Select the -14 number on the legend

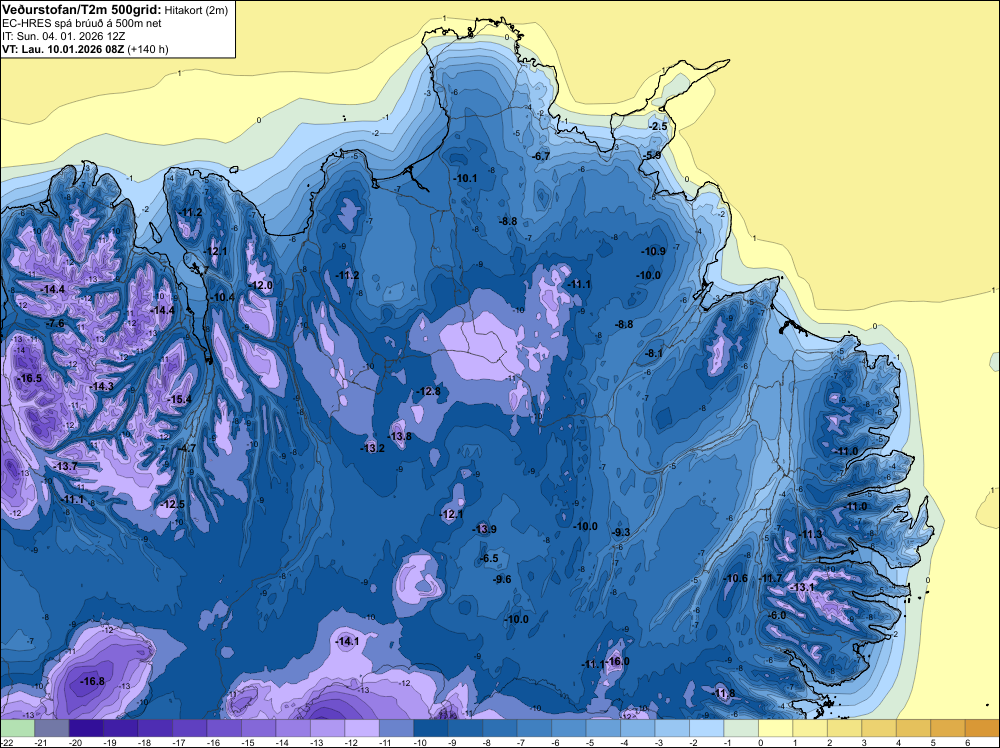coord(283,743)
